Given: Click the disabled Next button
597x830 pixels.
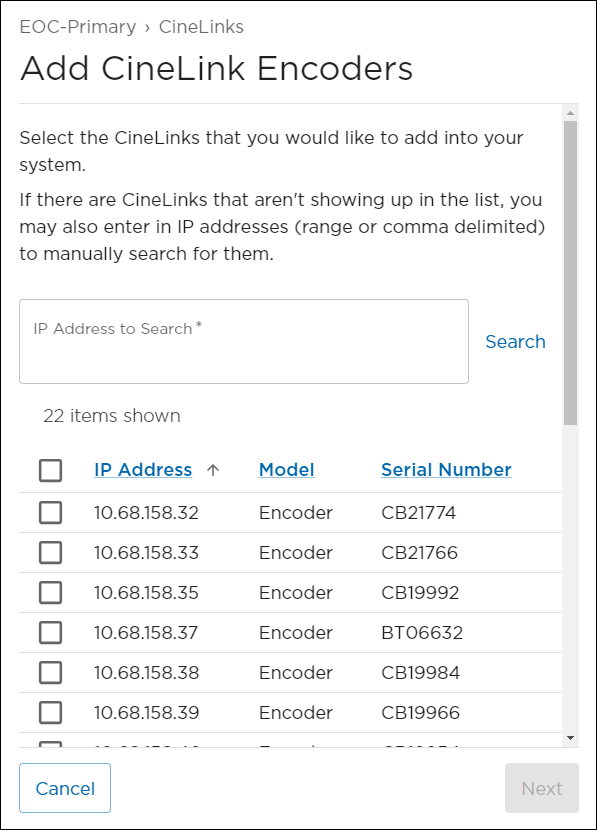Looking at the screenshot, I should point(541,788).
